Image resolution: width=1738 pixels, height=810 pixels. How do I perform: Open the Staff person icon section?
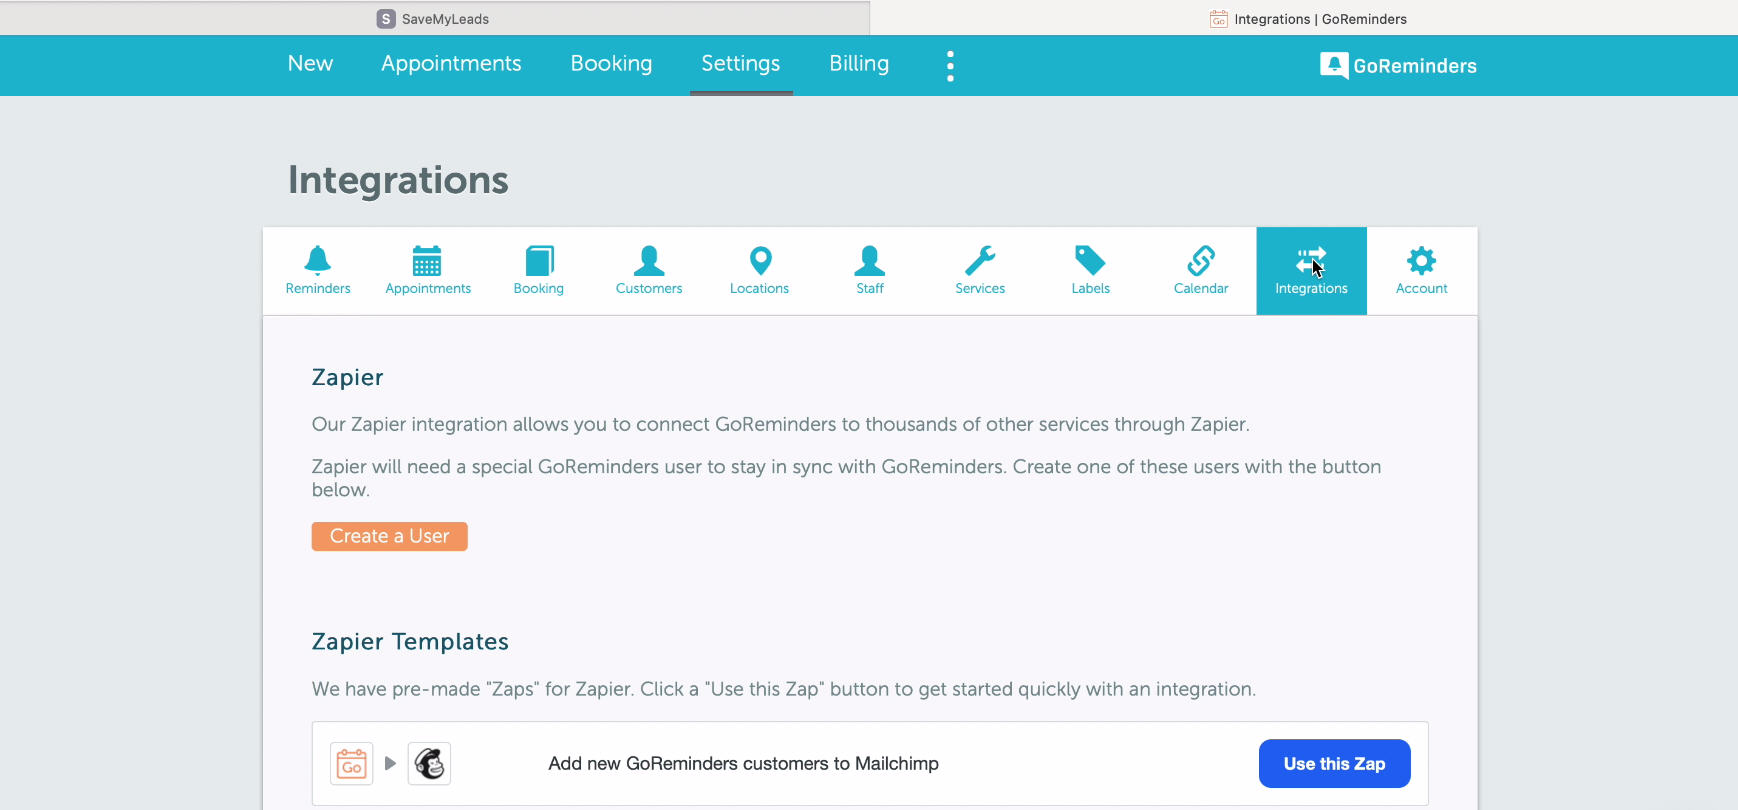click(x=870, y=271)
